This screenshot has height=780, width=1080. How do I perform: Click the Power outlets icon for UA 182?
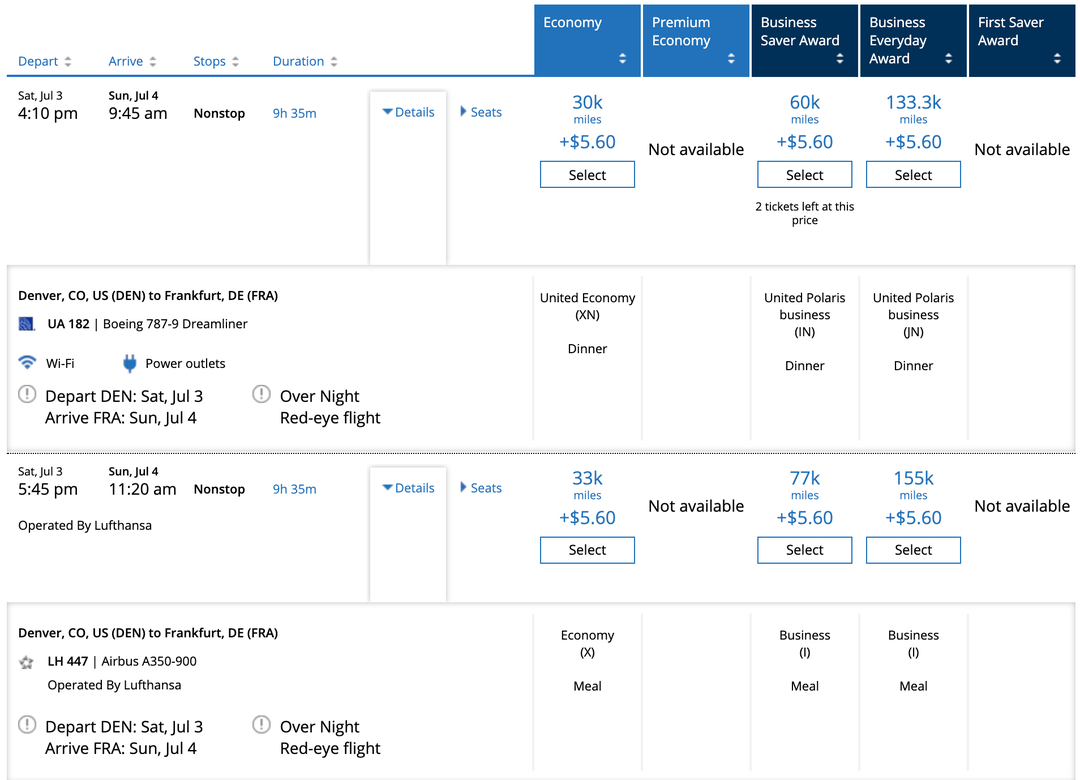(x=130, y=362)
